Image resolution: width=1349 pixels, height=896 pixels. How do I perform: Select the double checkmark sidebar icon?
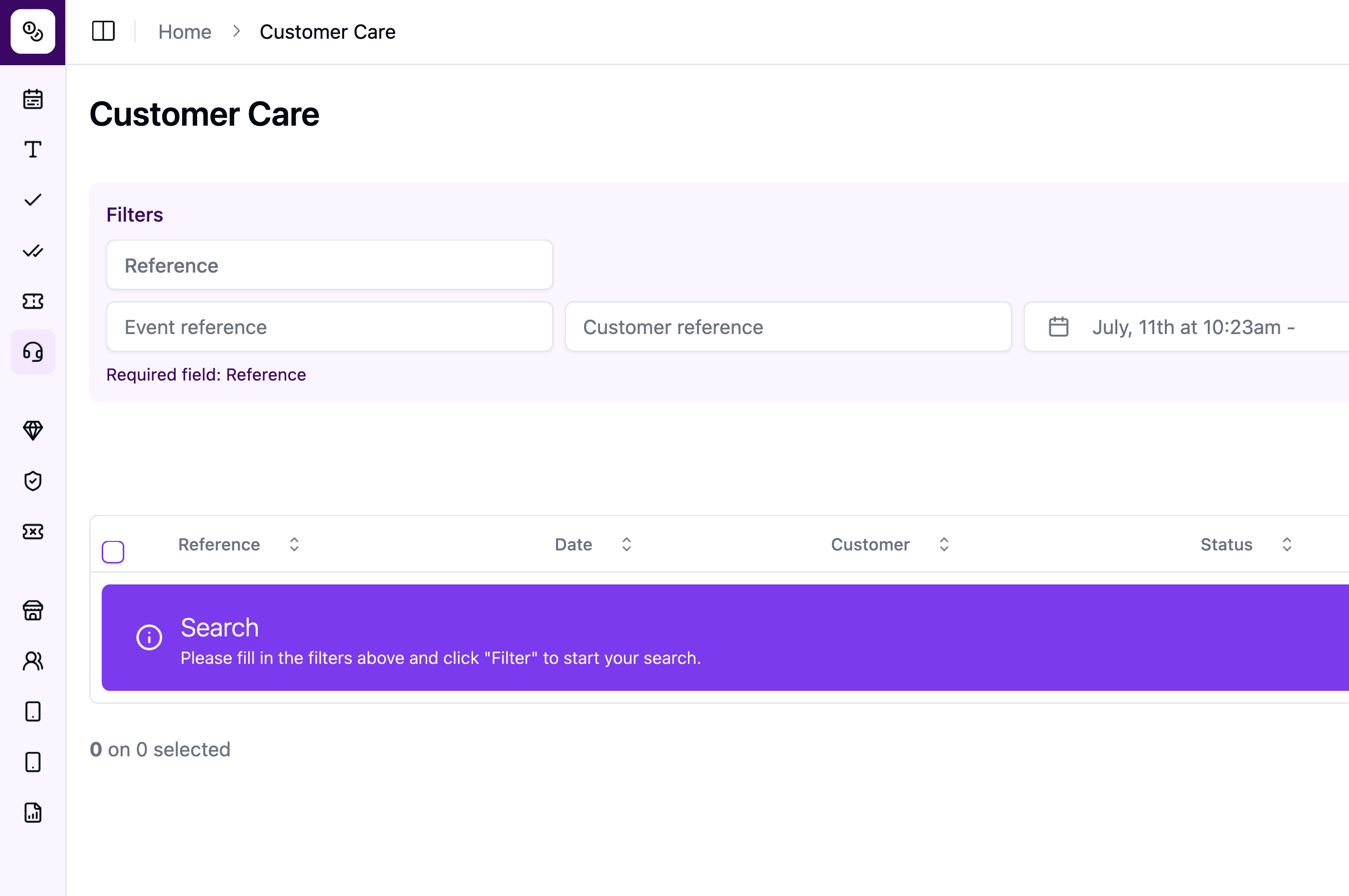coord(32,251)
